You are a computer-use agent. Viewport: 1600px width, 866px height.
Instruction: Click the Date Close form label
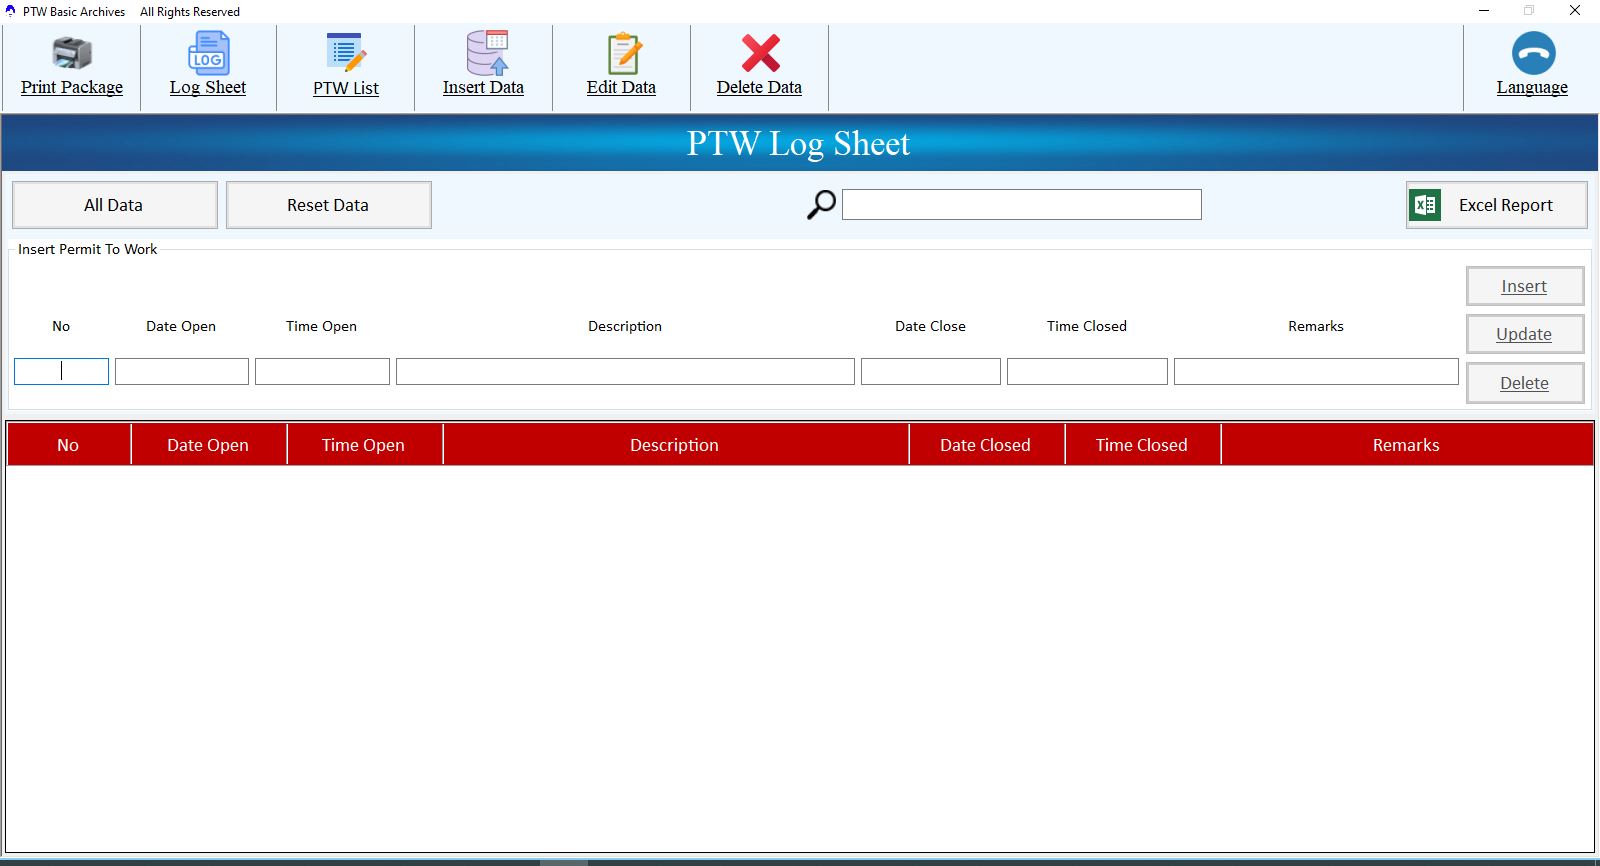pos(930,326)
